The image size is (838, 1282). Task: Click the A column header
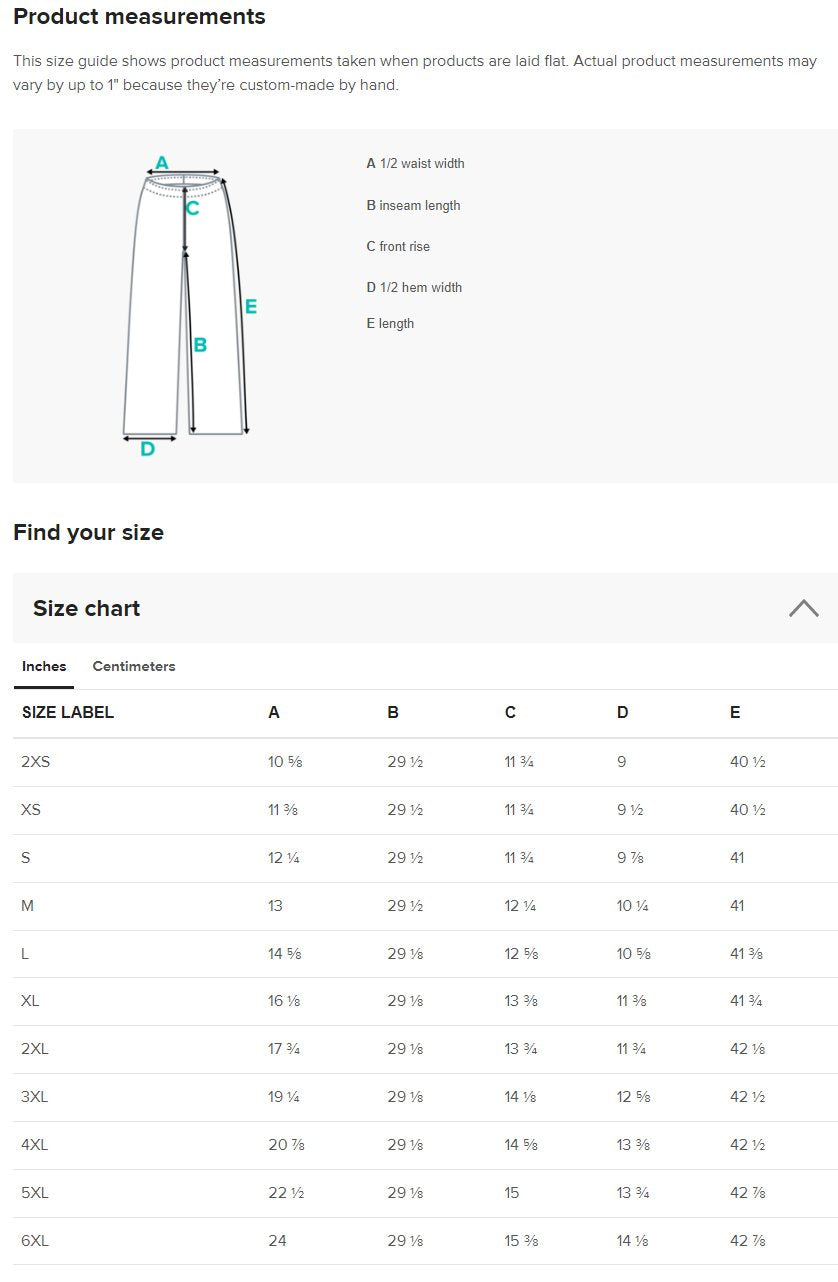point(274,713)
